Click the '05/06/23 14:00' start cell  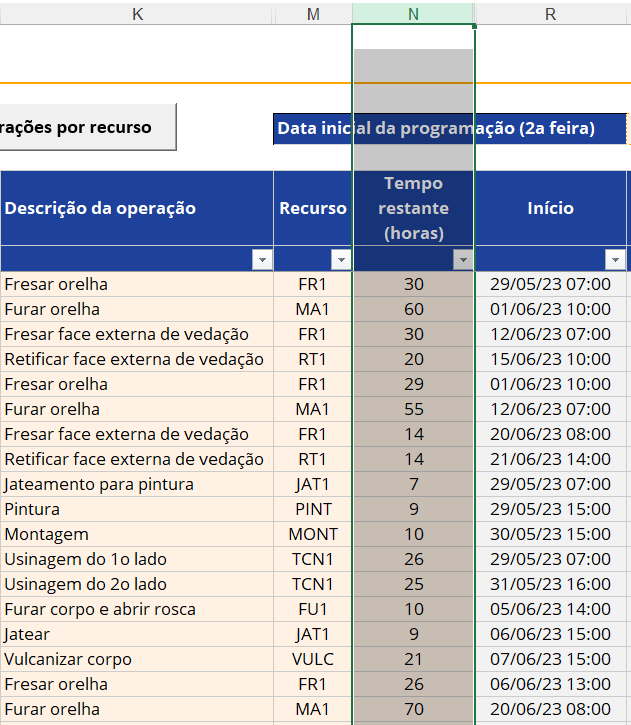551,609
